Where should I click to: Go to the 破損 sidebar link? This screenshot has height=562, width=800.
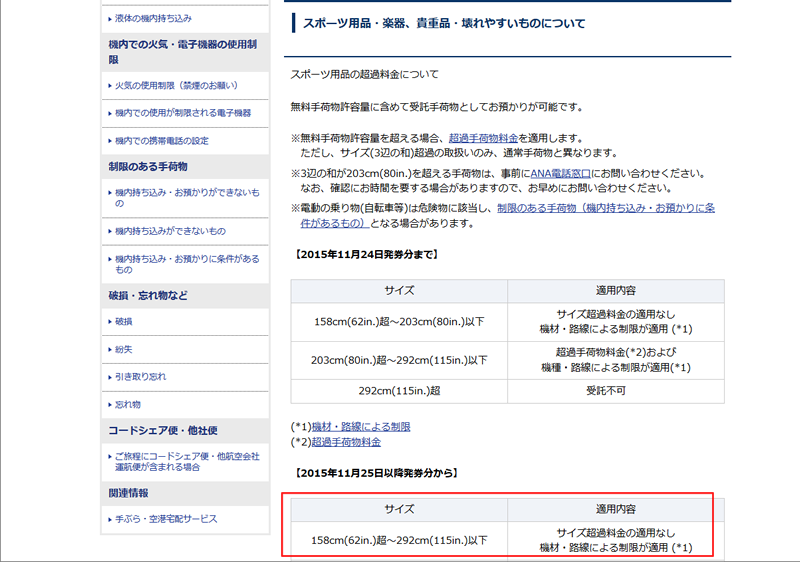coord(124,322)
